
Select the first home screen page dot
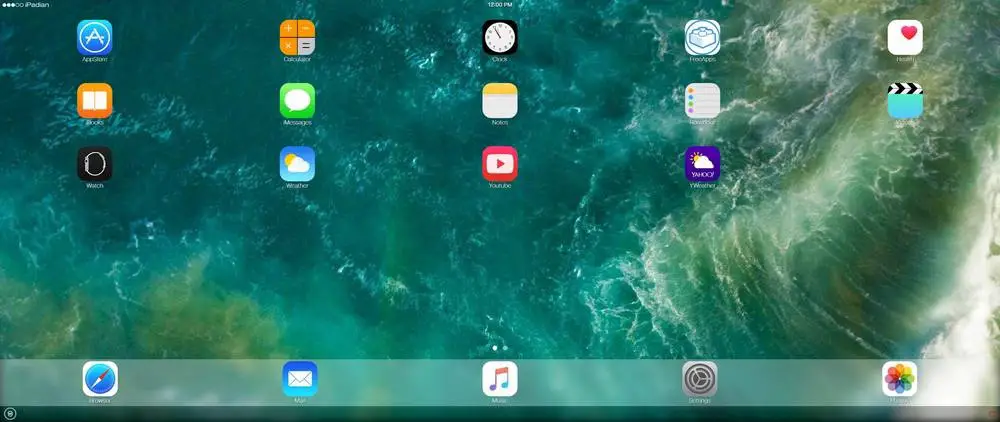coord(496,348)
